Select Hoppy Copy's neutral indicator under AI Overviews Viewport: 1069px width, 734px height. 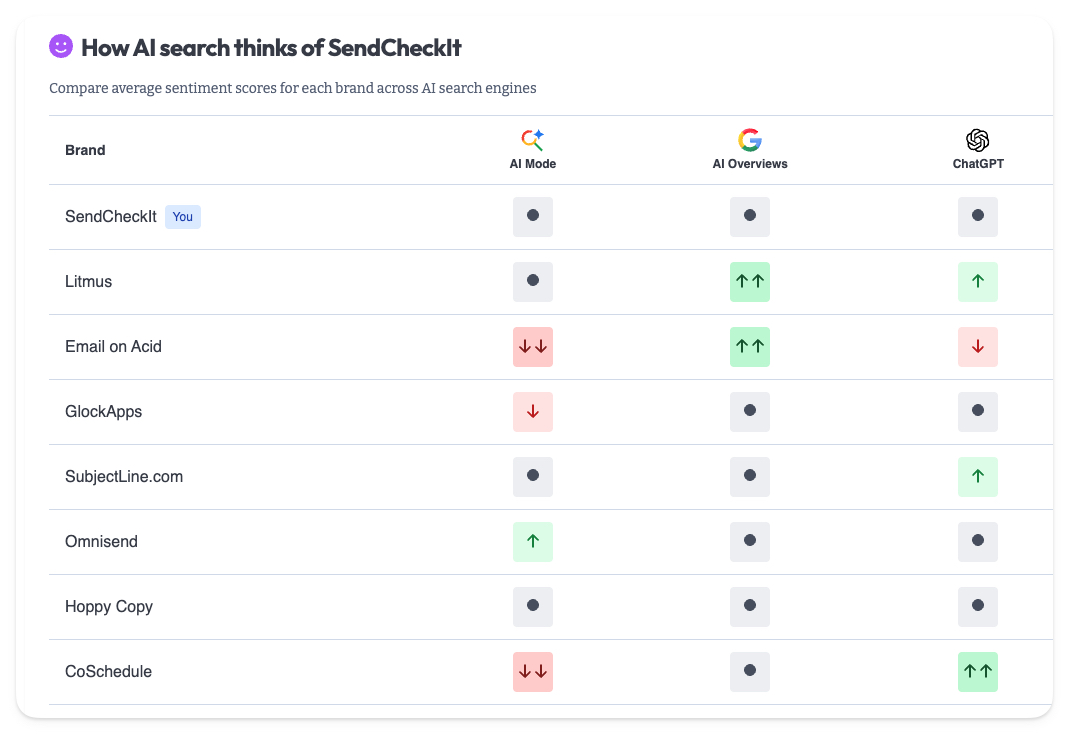point(749,606)
